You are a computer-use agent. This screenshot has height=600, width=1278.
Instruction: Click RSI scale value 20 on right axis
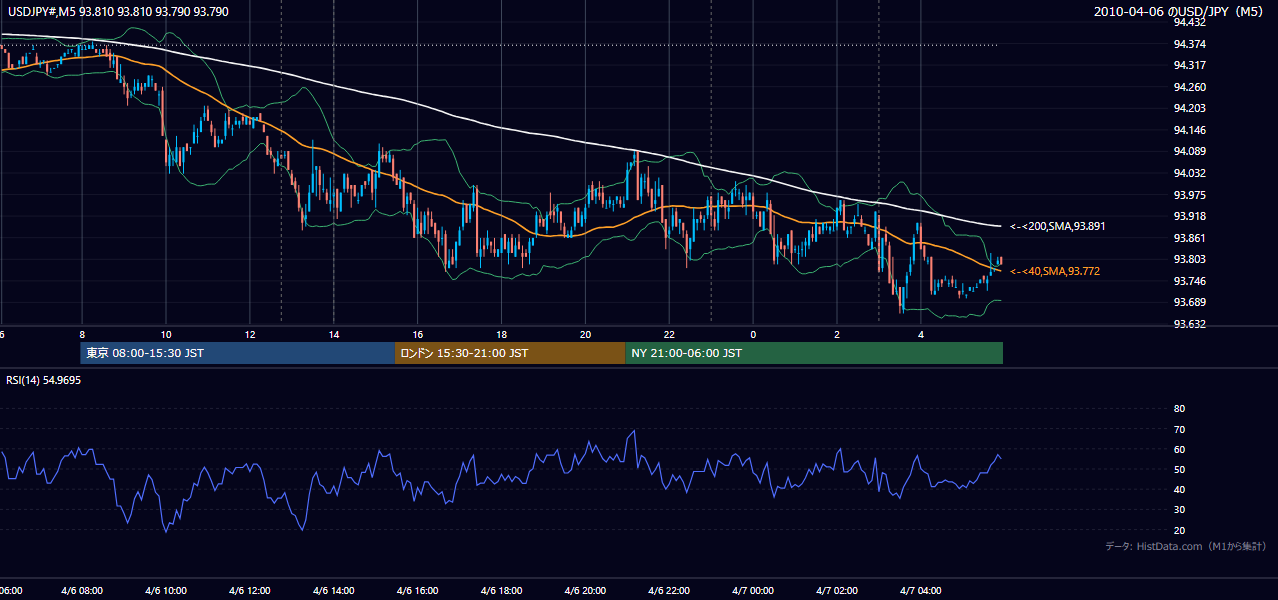point(1180,530)
